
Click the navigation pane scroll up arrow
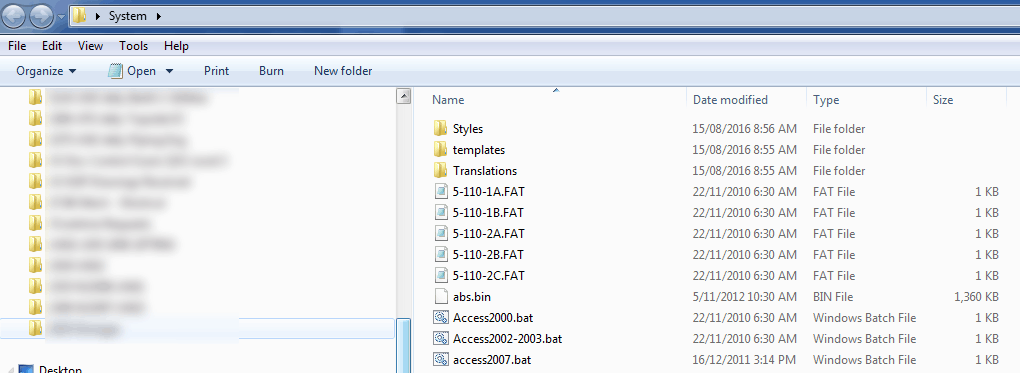[403, 97]
